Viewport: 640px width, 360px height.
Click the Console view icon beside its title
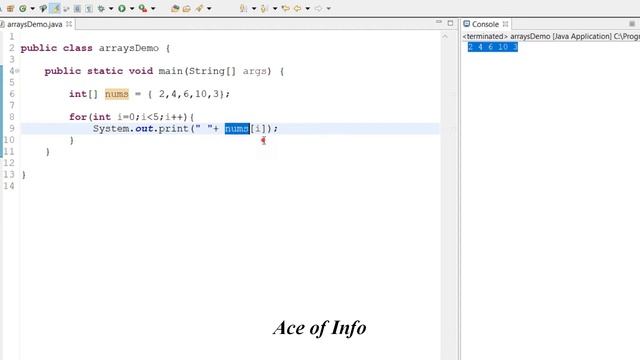pyautogui.click(x=467, y=24)
